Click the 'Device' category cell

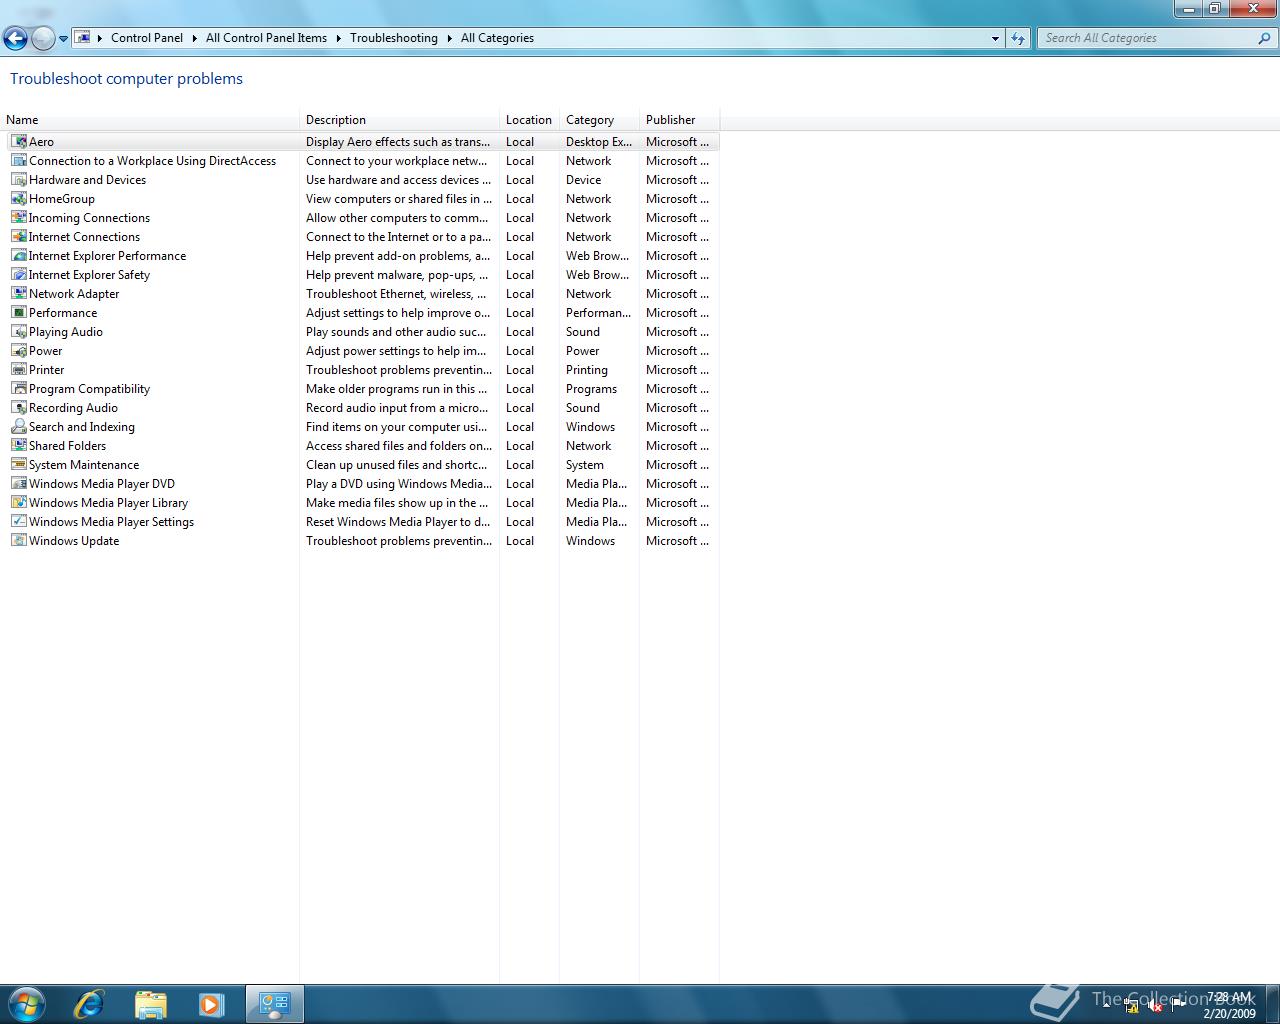(x=584, y=180)
